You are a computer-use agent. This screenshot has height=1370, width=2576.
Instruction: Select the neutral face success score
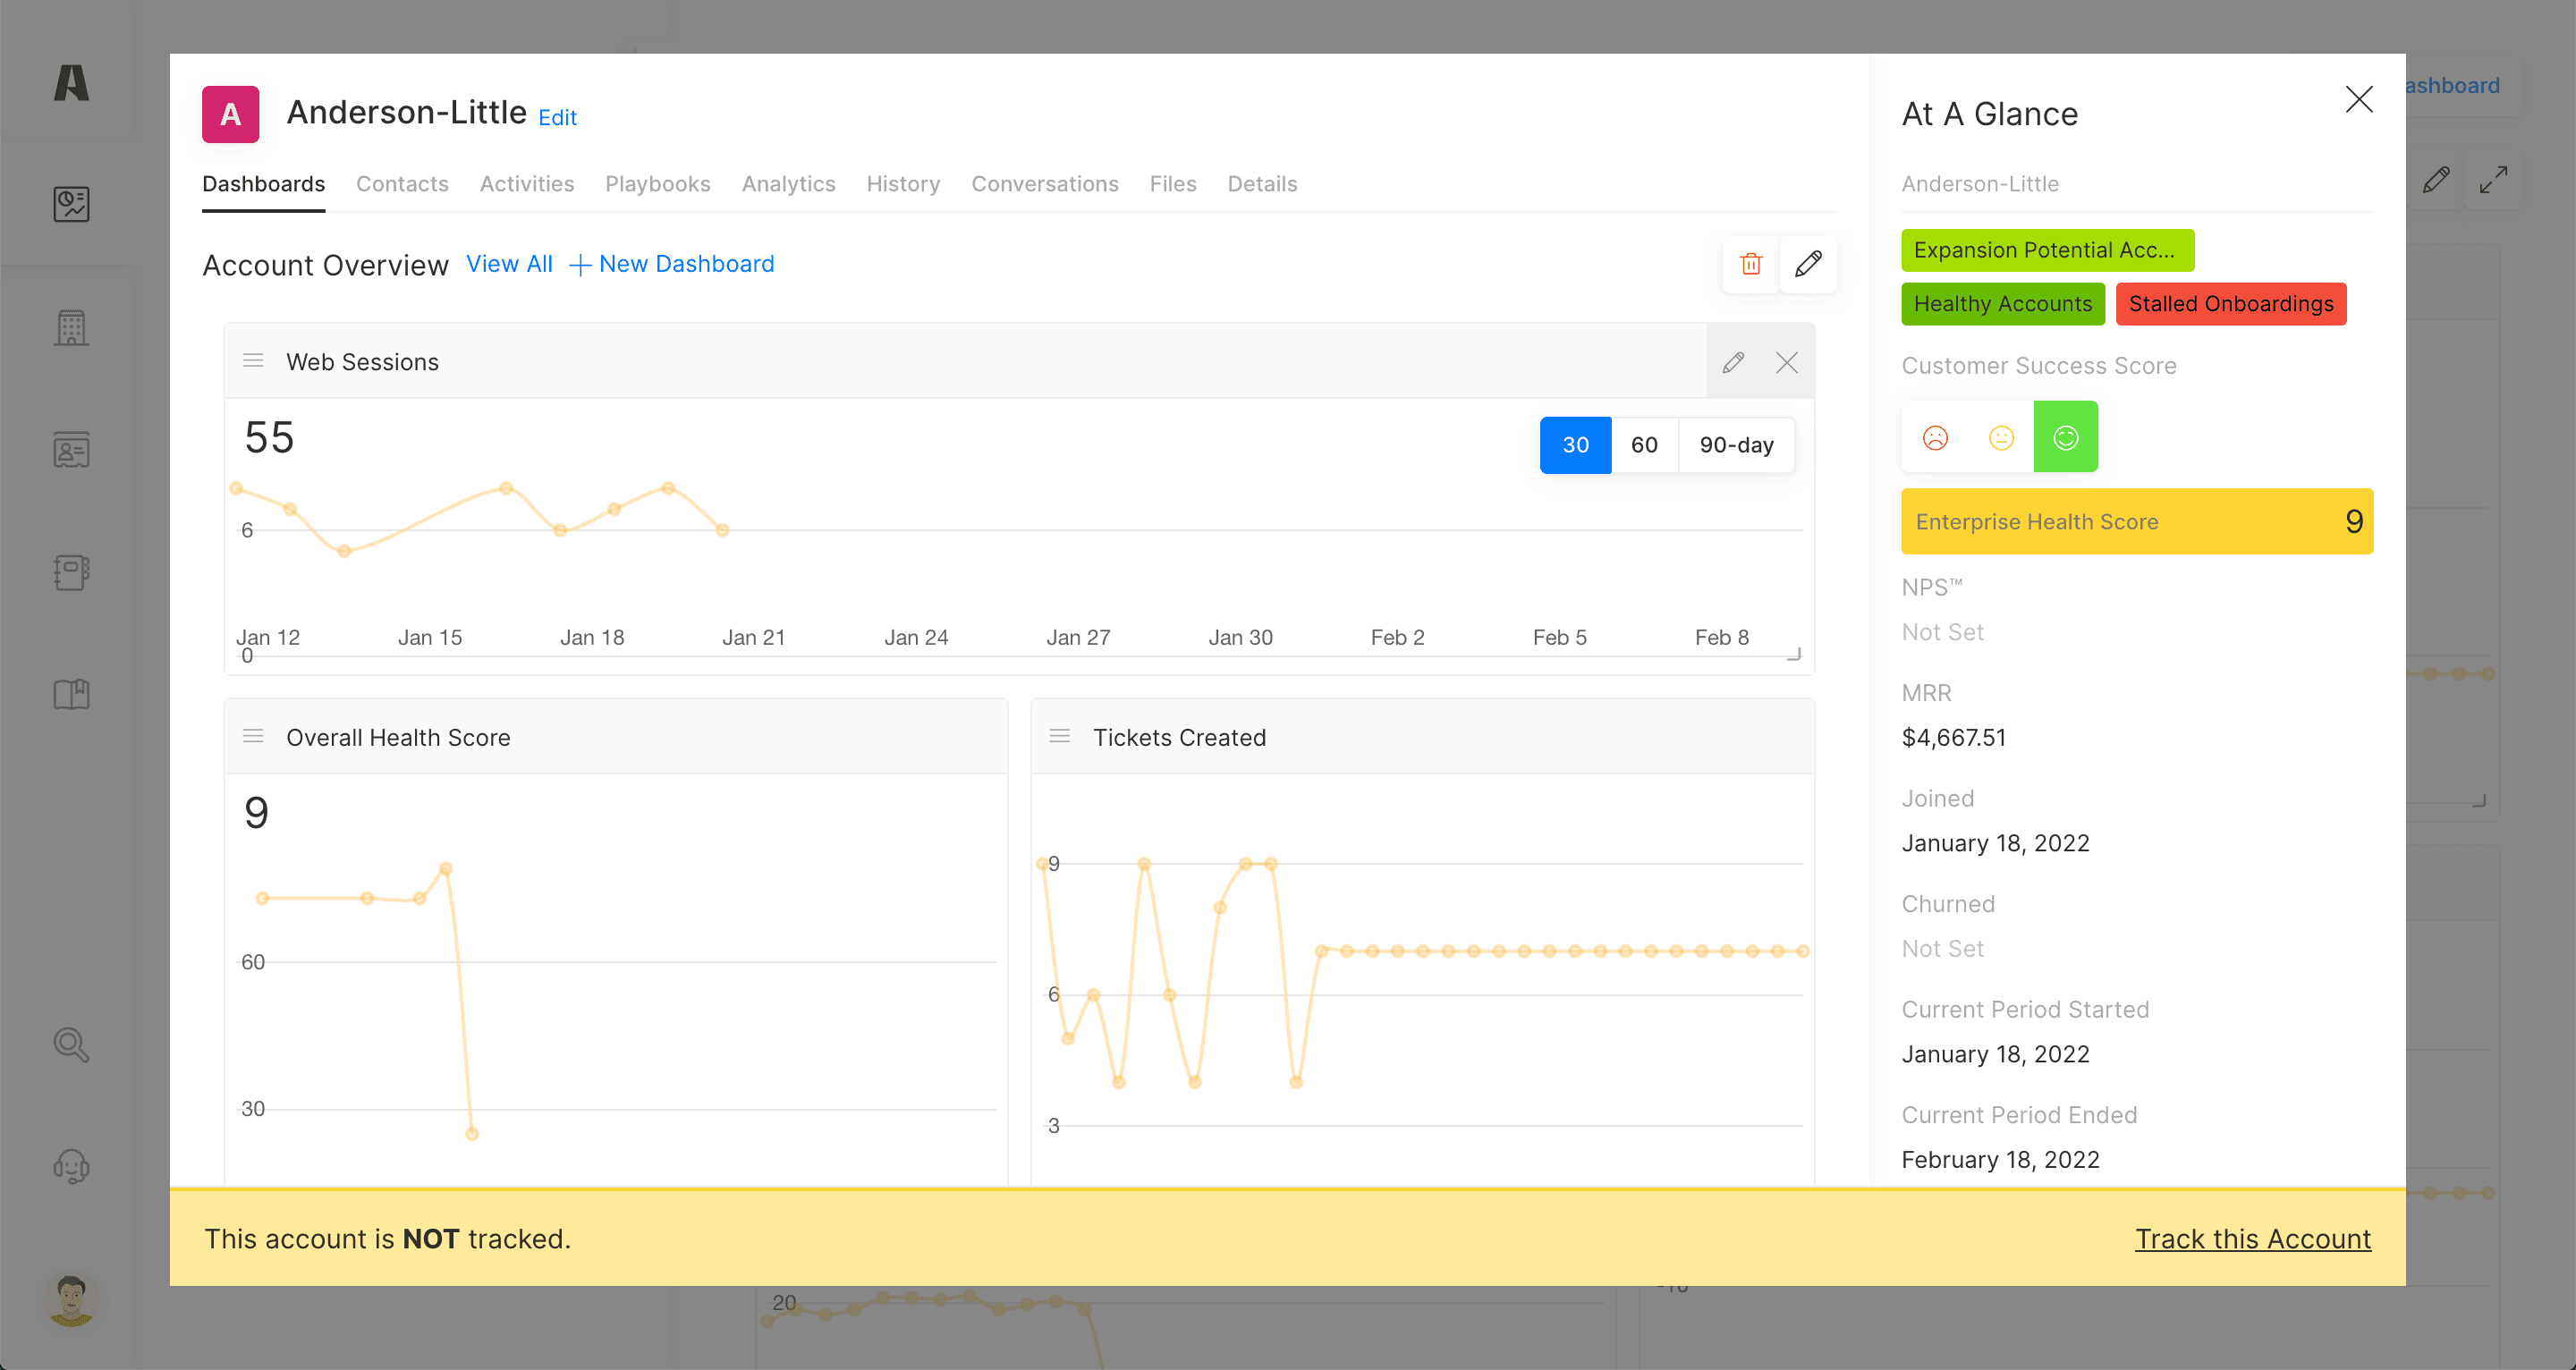(2001, 437)
